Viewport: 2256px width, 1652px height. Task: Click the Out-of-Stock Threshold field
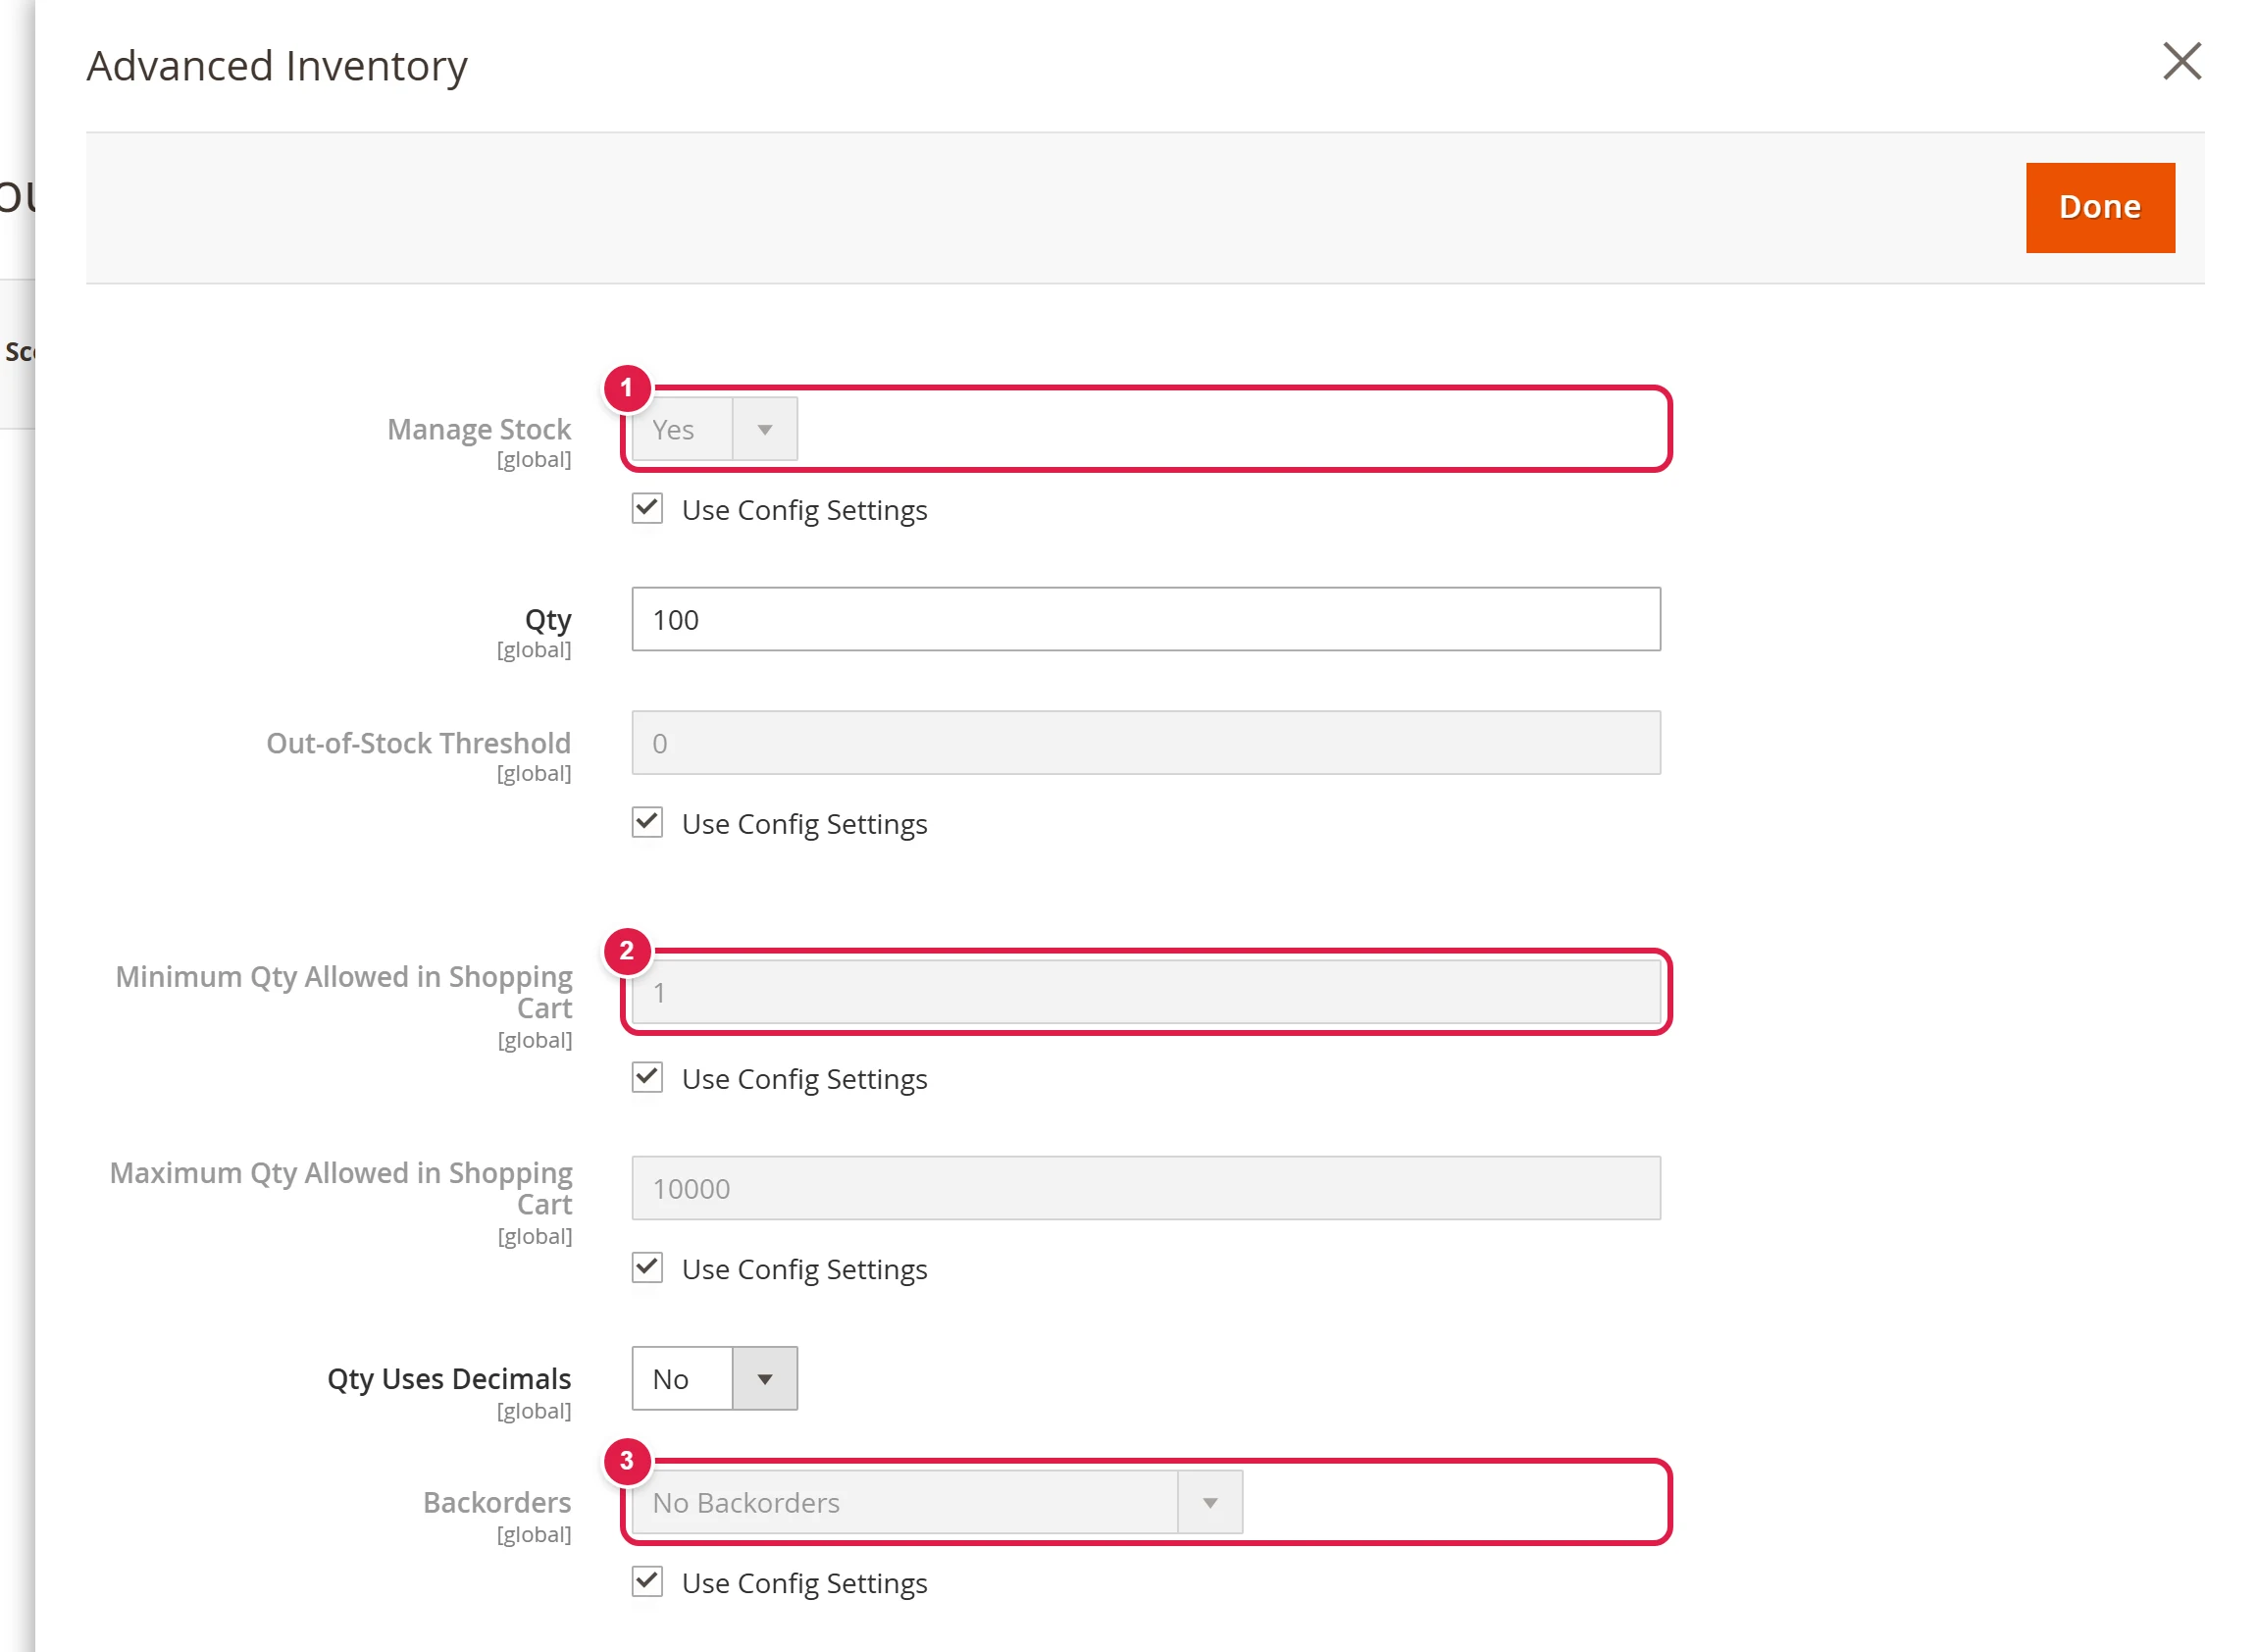pyautogui.click(x=1145, y=743)
